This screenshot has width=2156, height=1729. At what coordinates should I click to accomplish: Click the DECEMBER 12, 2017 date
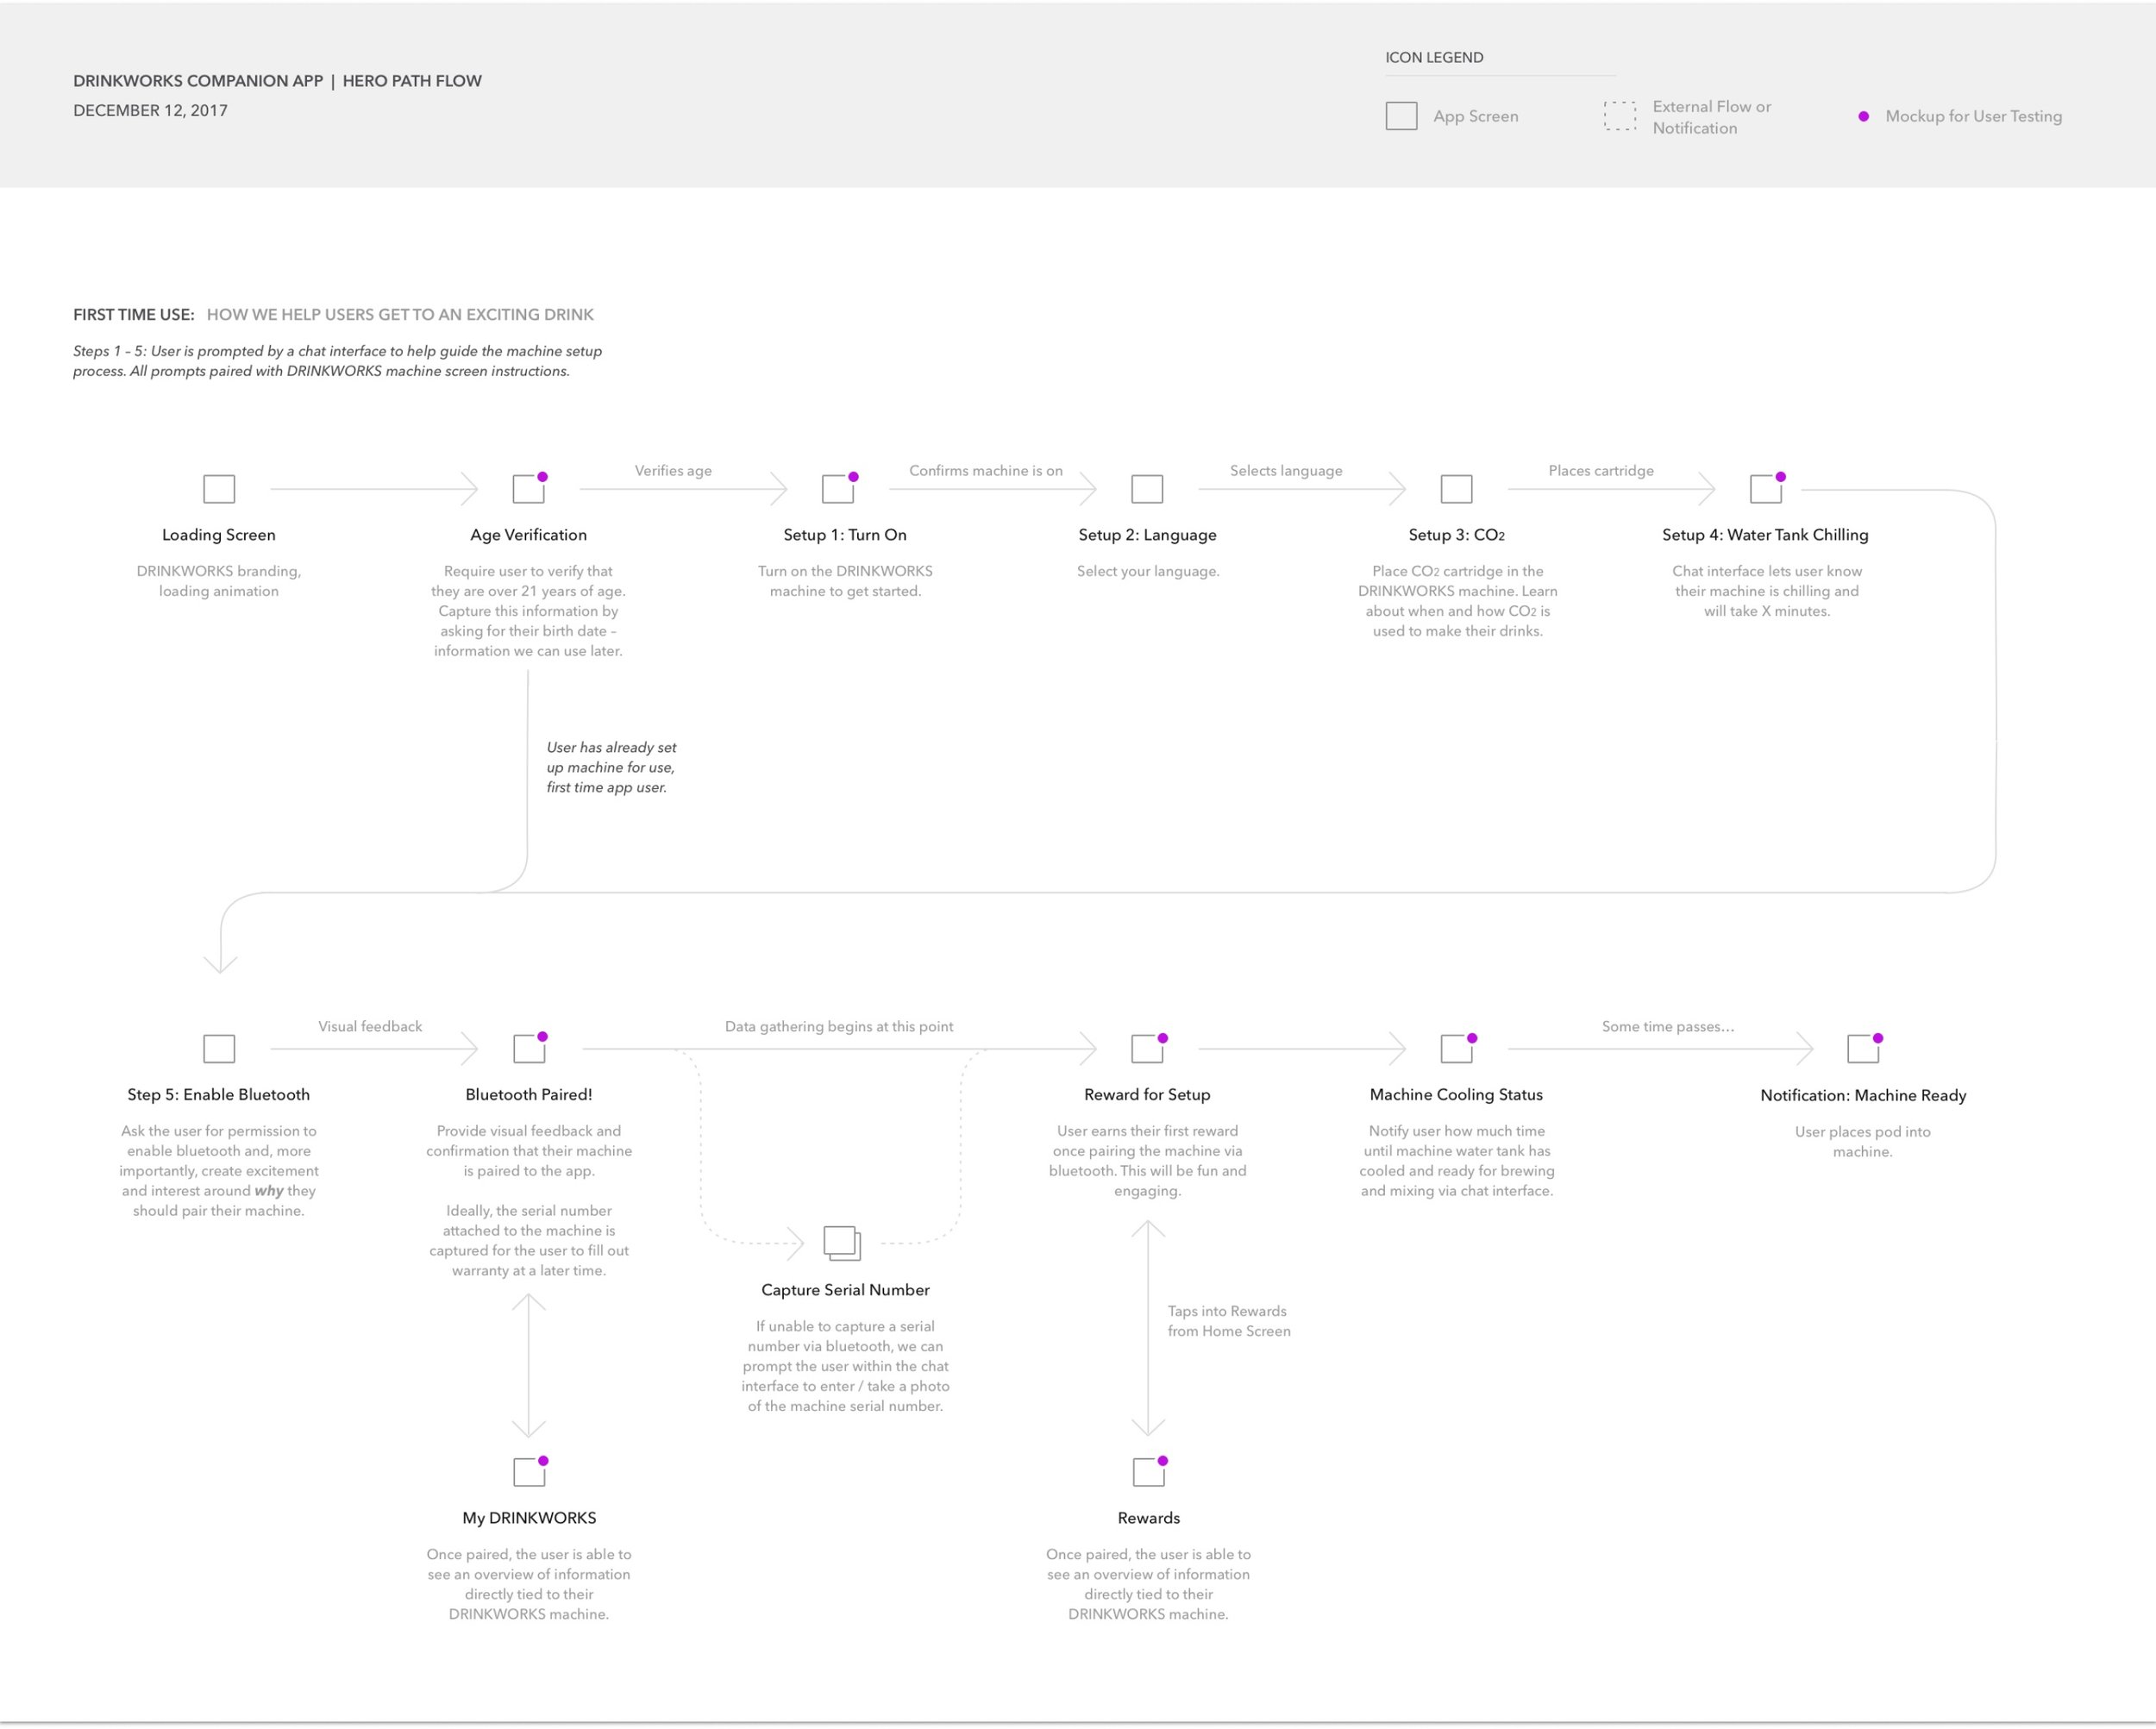(x=150, y=111)
